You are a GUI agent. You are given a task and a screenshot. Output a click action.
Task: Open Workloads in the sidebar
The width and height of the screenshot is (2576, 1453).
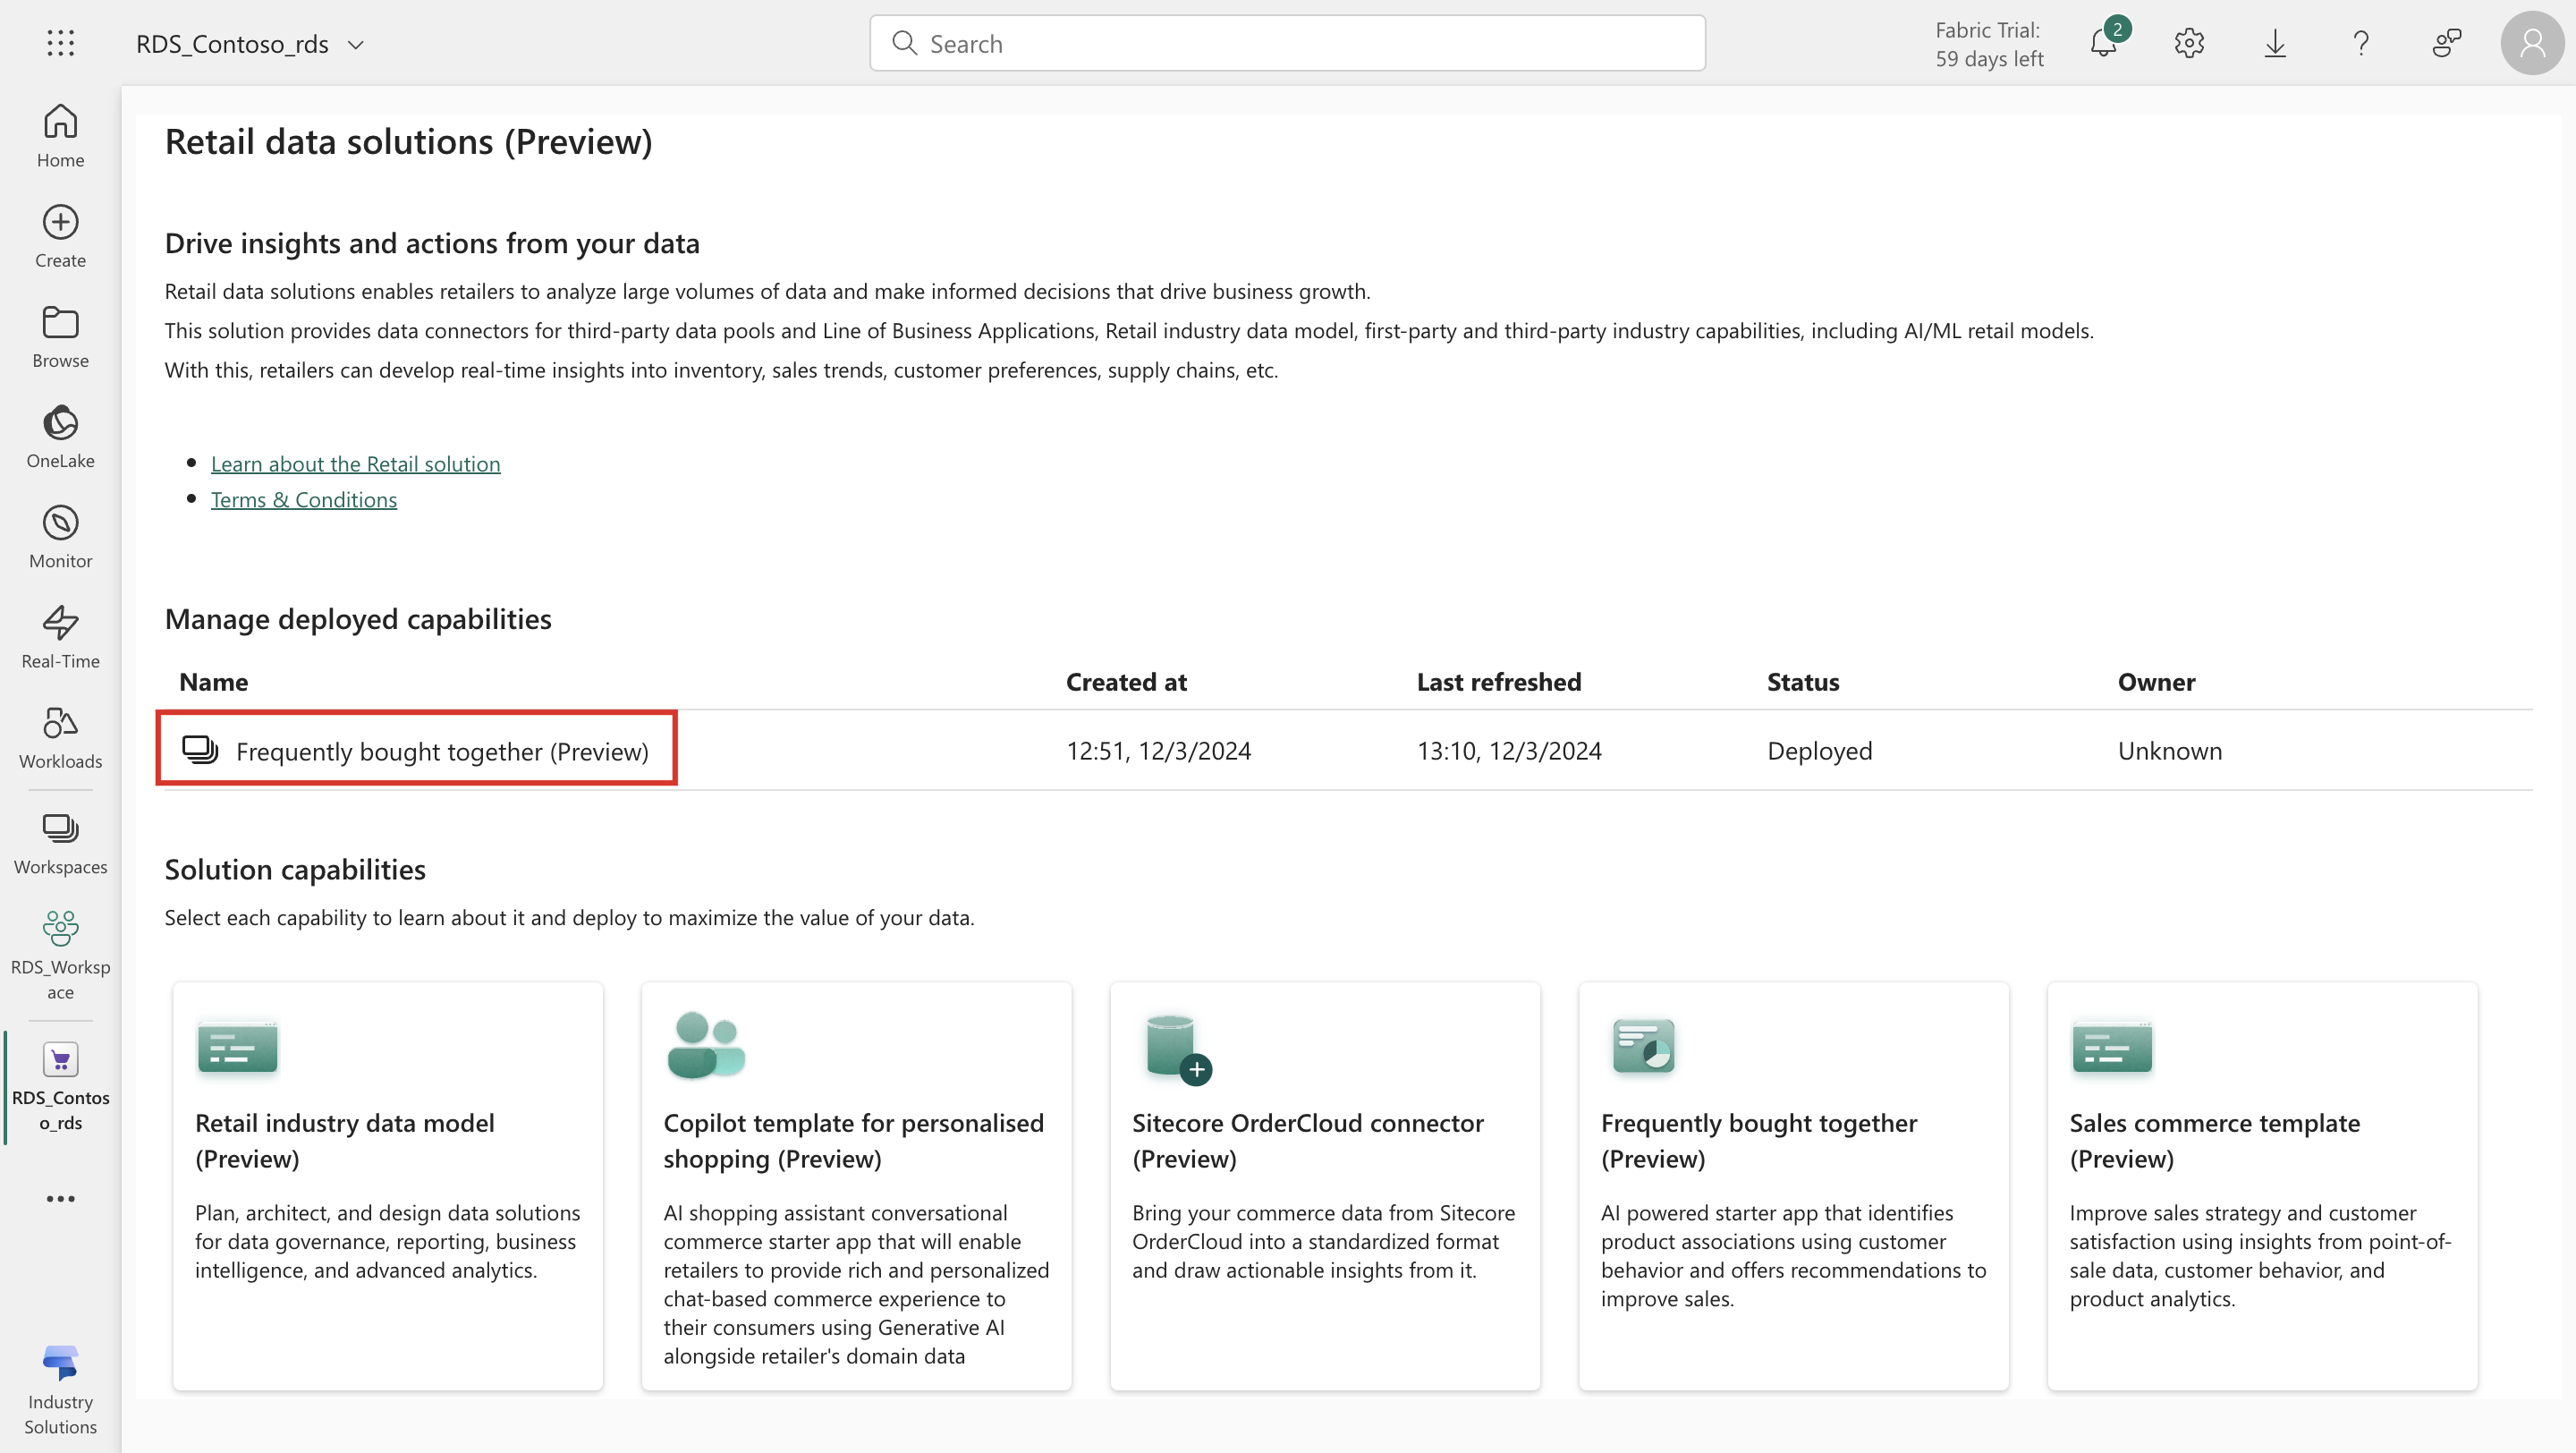[x=60, y=737]
